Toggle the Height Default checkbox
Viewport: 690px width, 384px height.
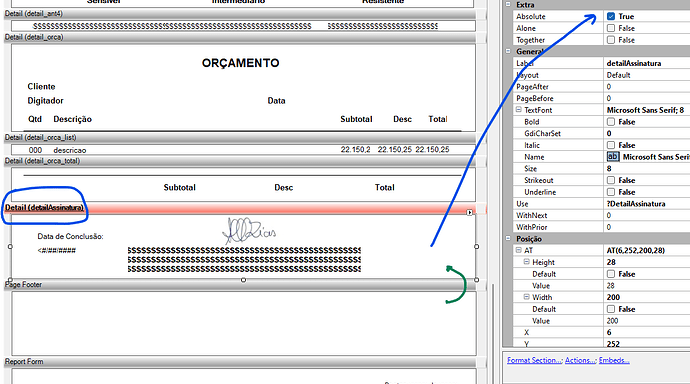611,274
